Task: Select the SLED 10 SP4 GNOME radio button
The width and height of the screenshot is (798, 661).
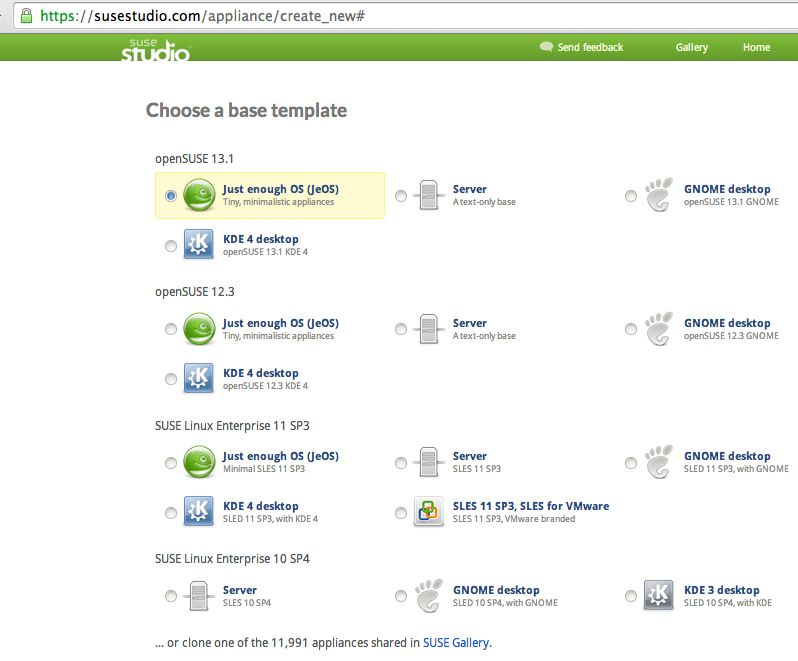Action: pos(401,596)
